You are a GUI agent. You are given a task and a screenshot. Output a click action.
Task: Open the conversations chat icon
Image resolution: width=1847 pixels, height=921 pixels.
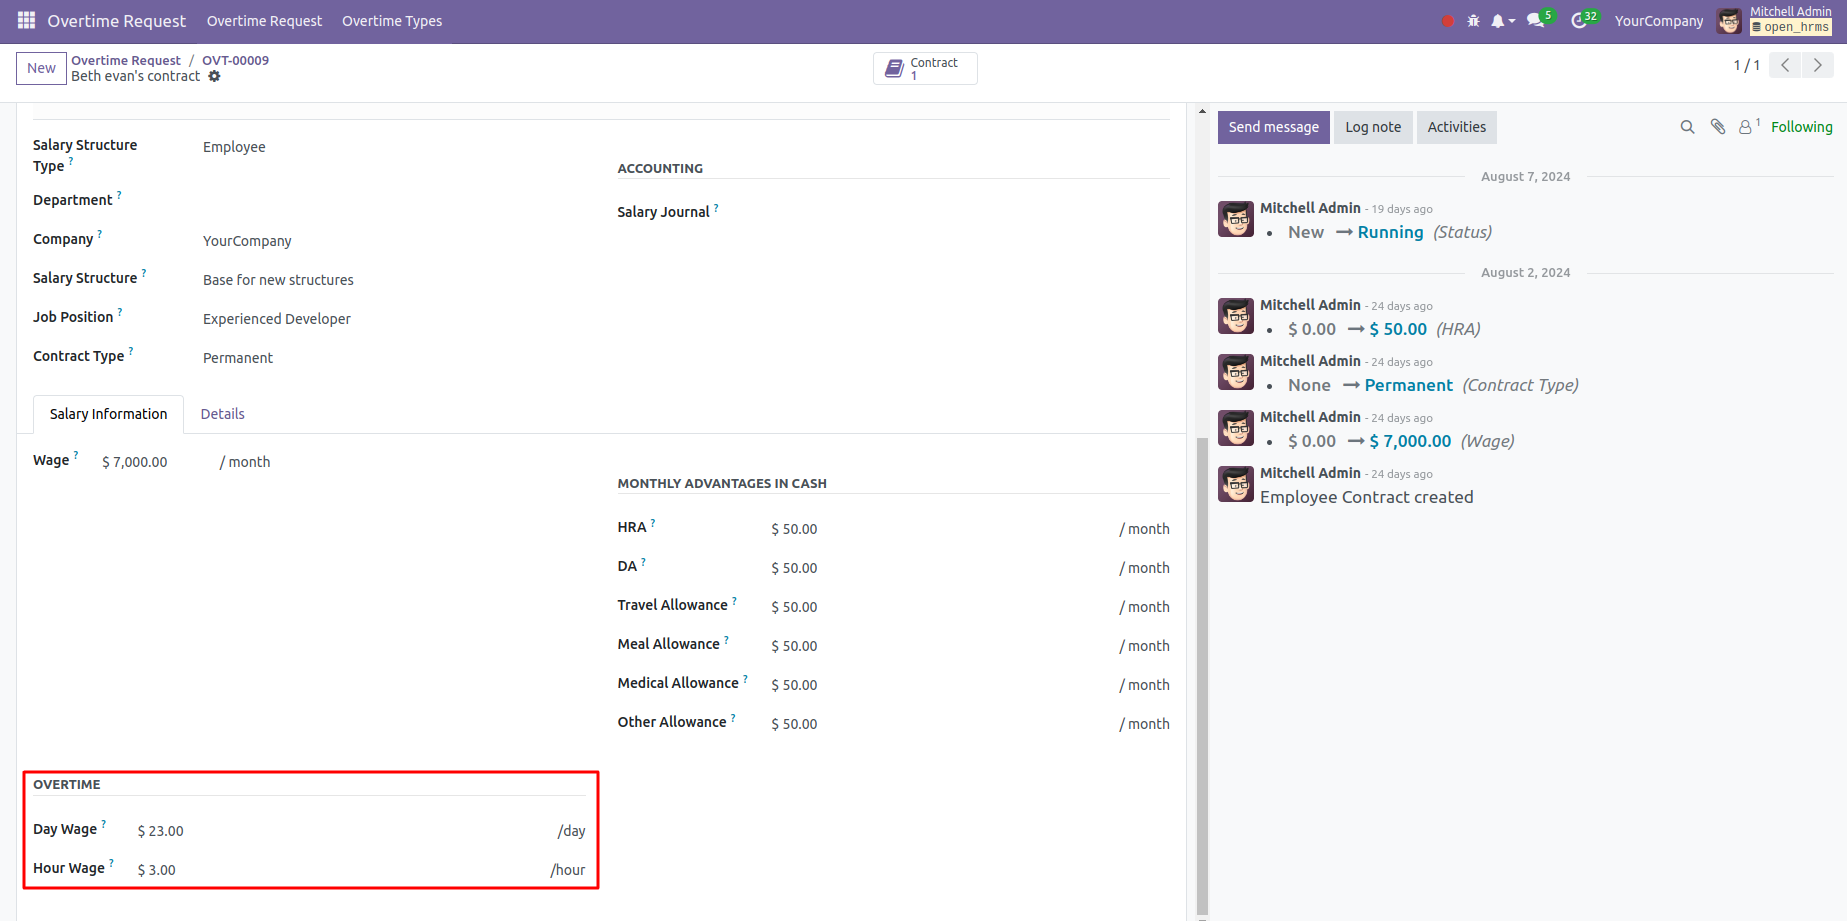pos(1536,21)
